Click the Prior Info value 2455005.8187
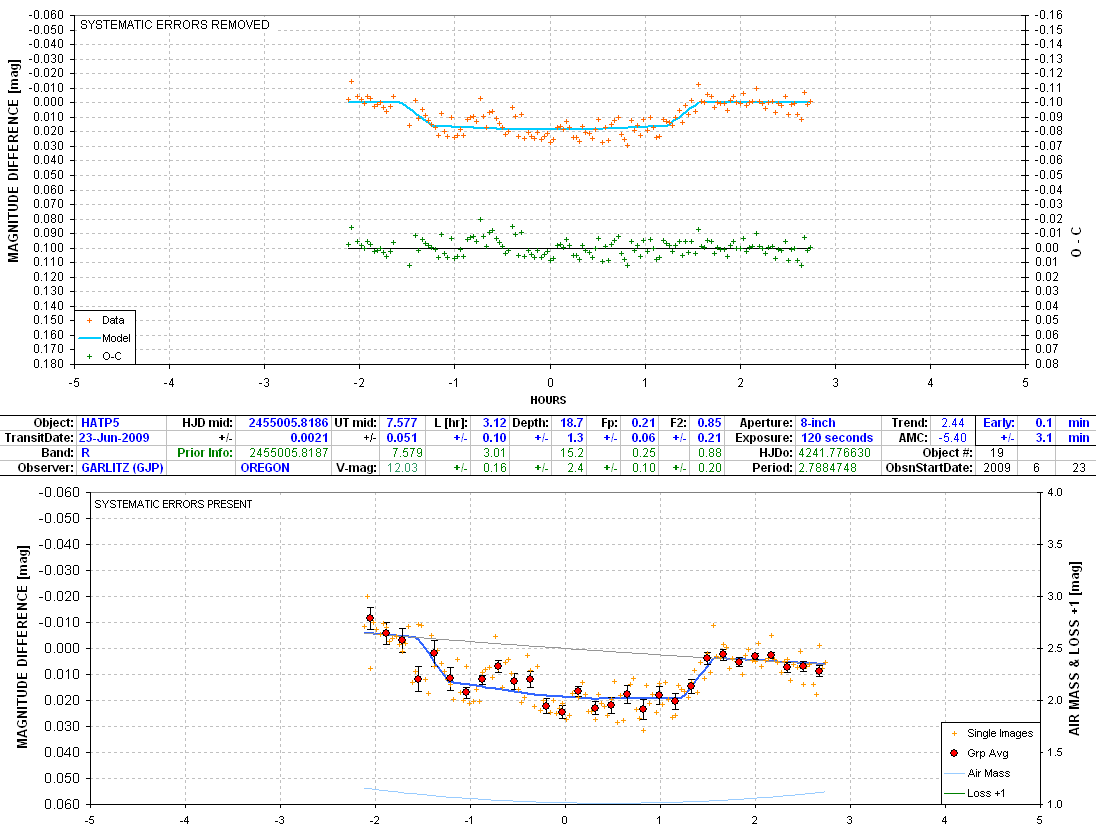The image size is (1096, 828). 289,452
